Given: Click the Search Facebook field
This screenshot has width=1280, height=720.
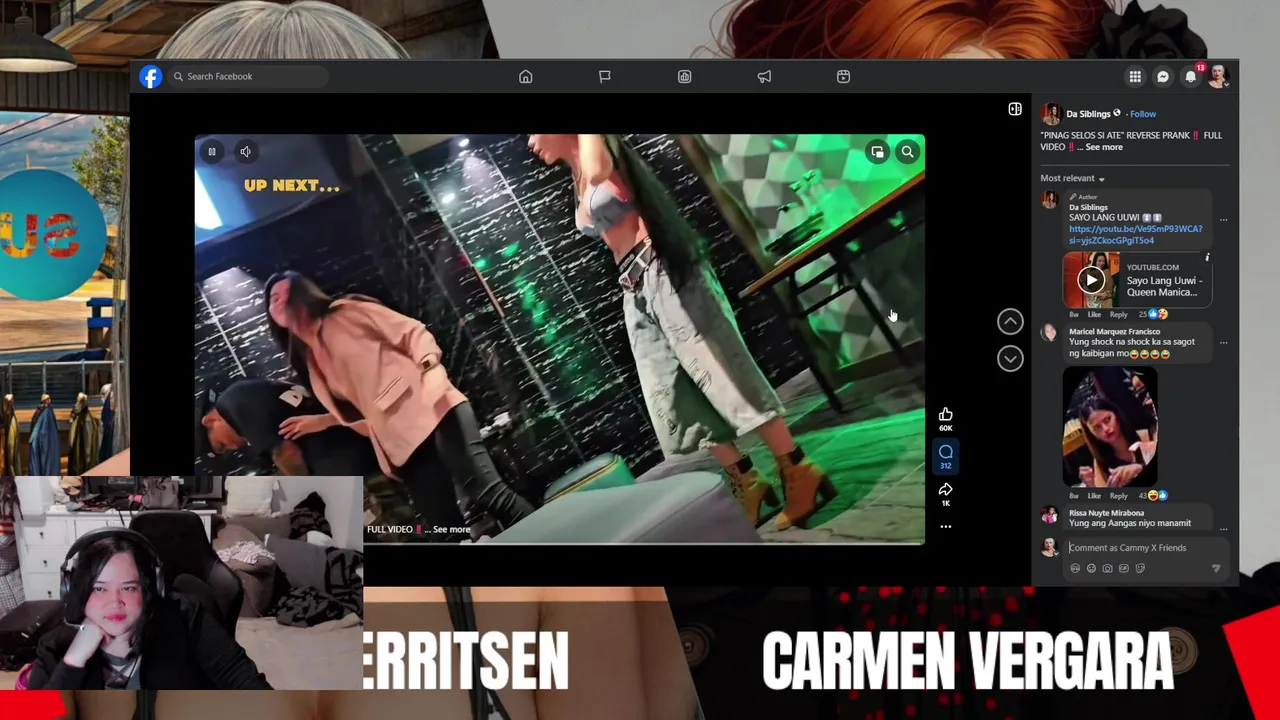Looking at the screenshot, I should (x=248, y=76).
